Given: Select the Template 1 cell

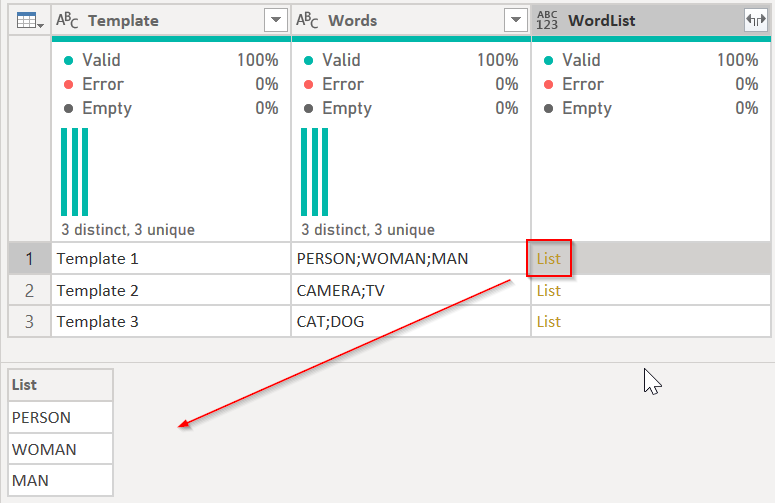Looking at the screenshot, I should [171, 258].
